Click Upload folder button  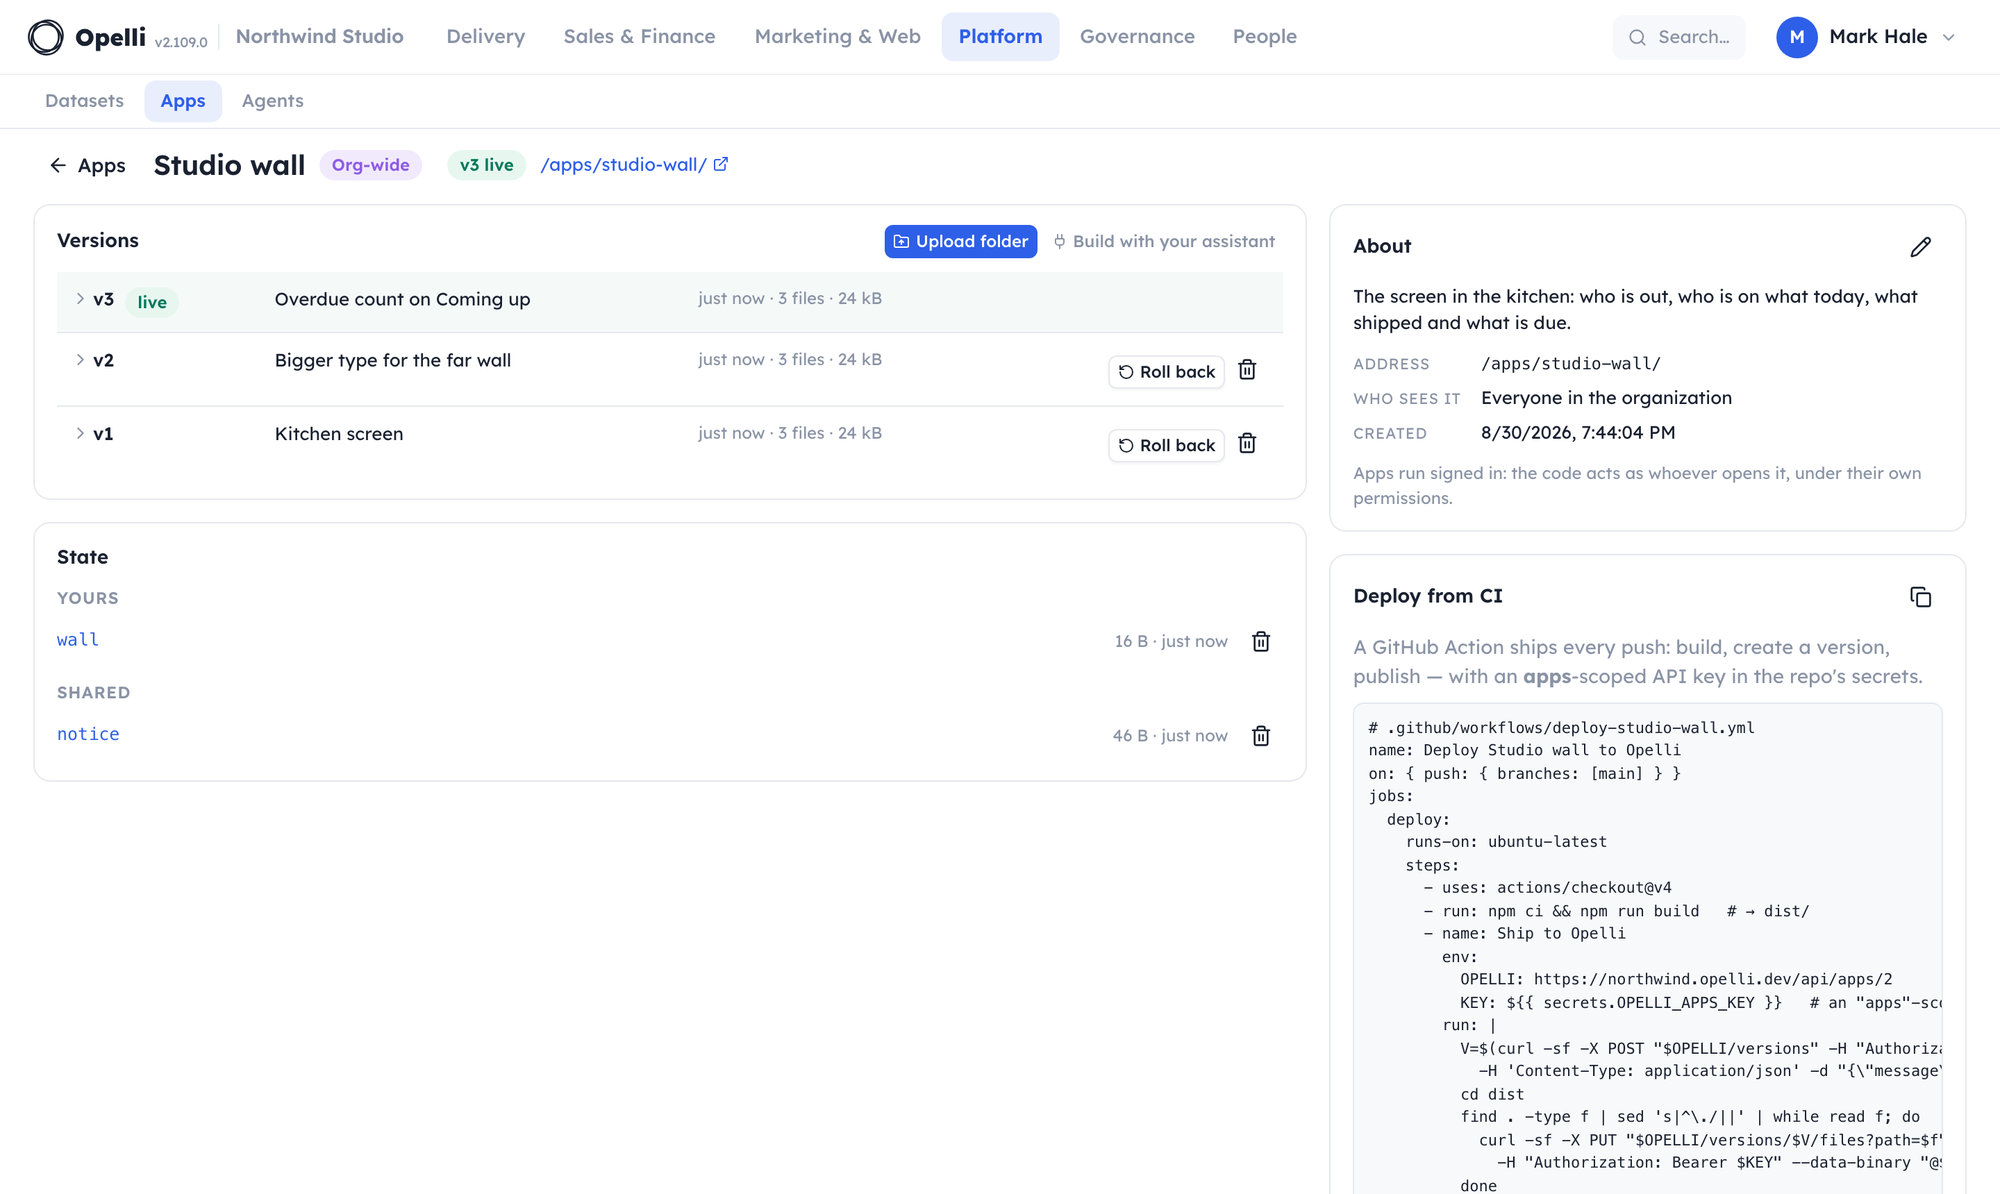click(960, 241)
